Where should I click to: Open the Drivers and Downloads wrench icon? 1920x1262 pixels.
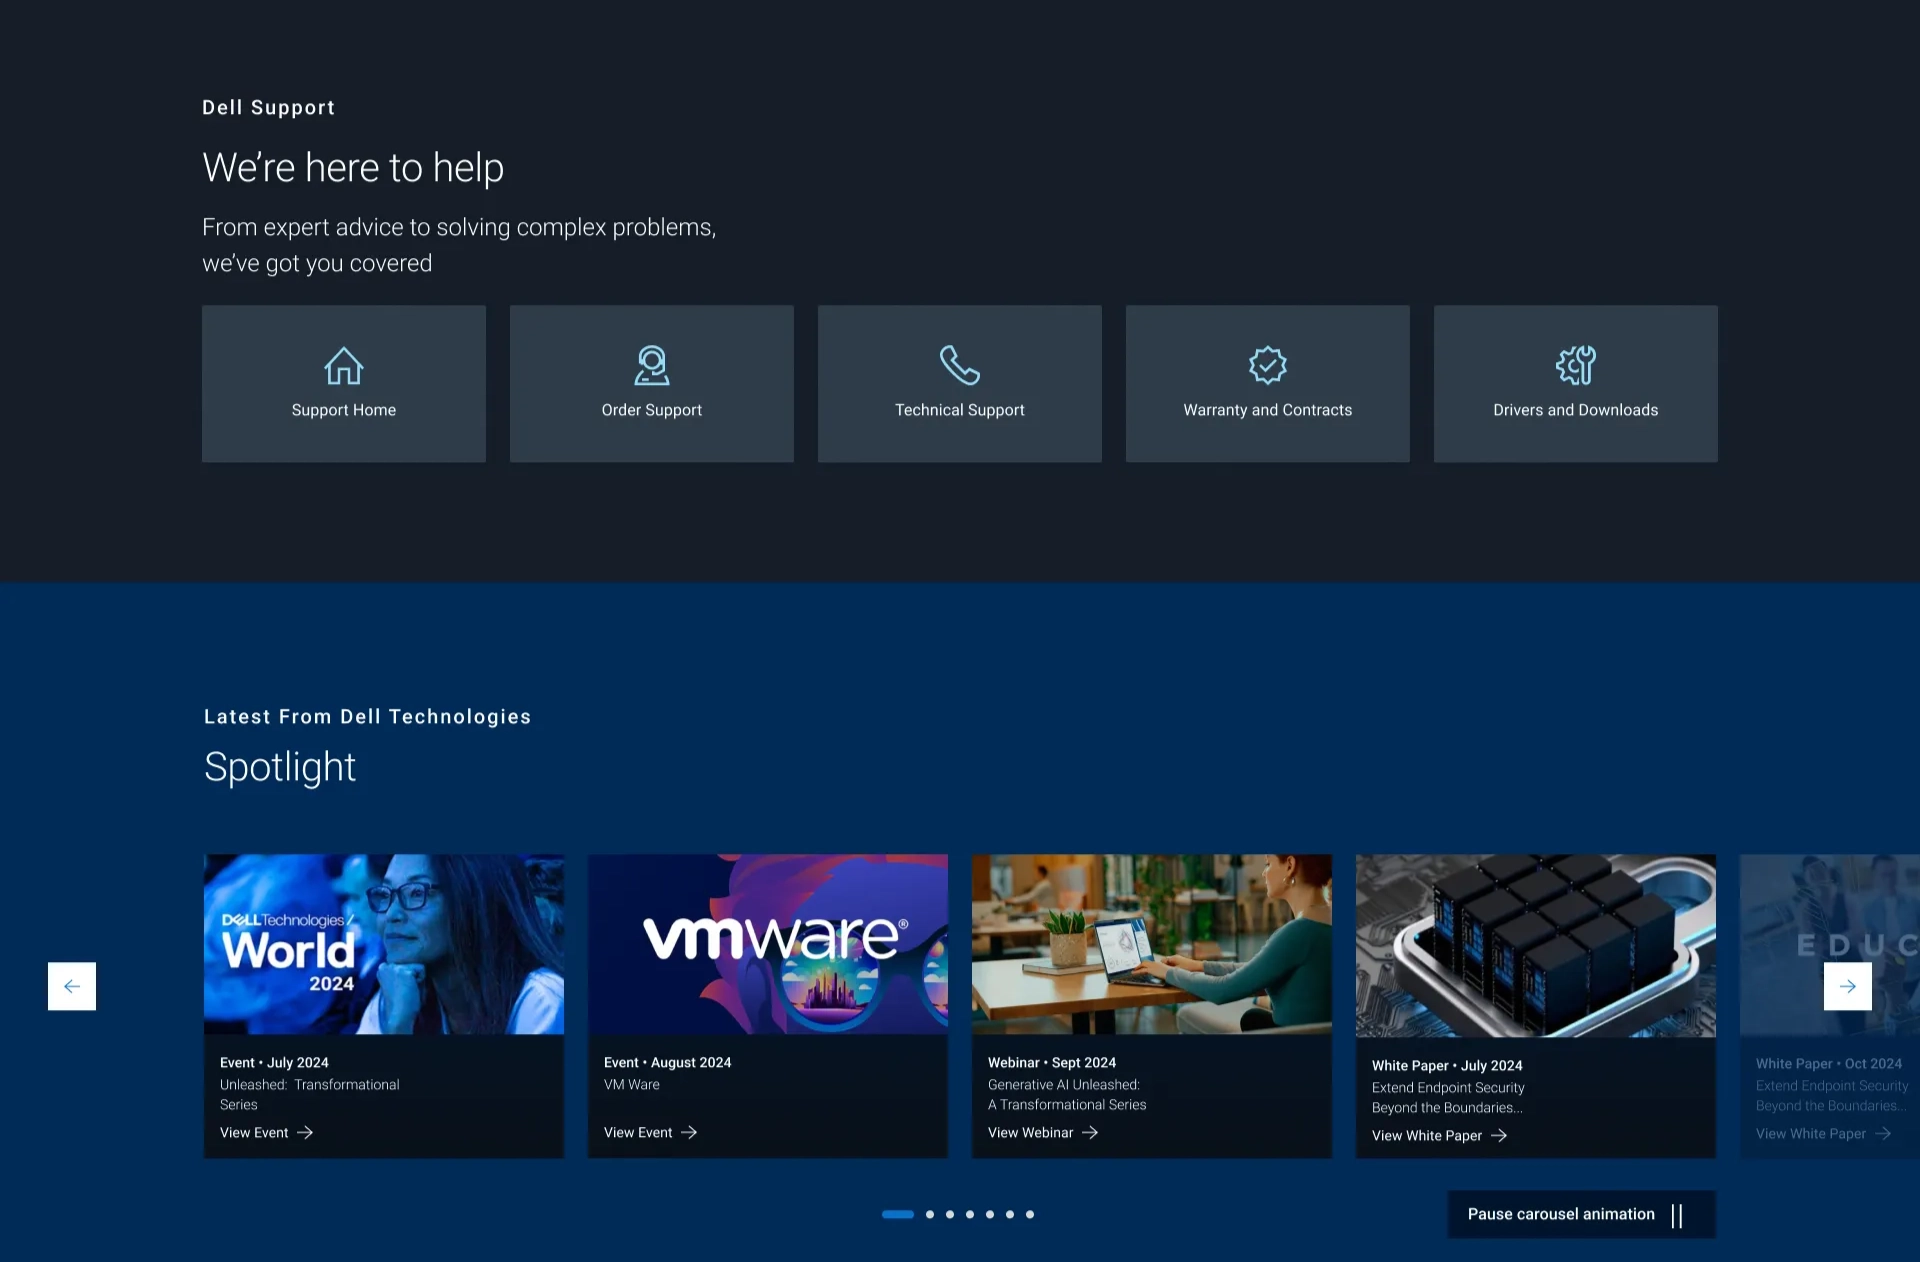1576,365
